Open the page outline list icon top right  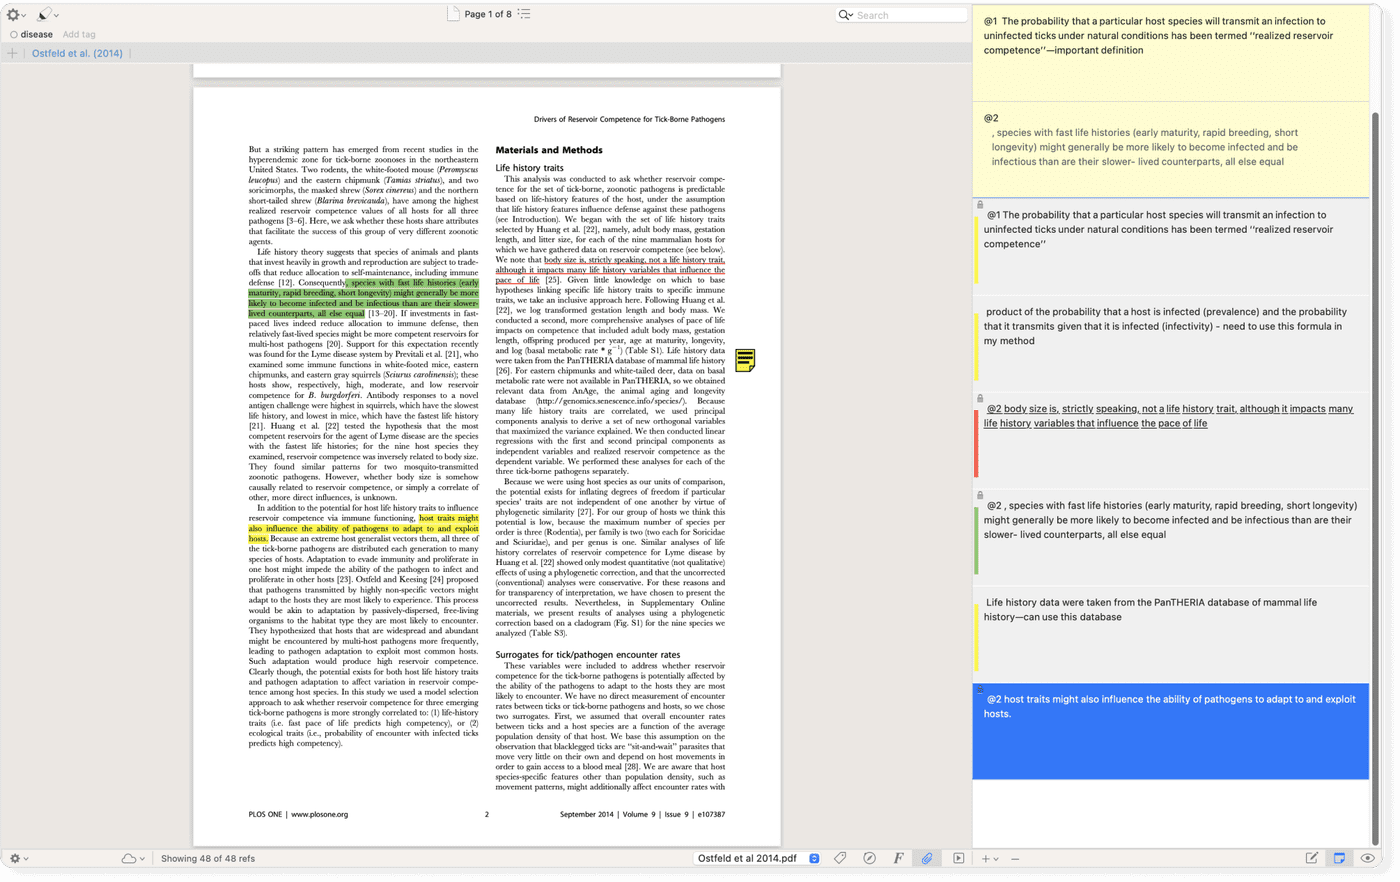(x=523, y=13)
